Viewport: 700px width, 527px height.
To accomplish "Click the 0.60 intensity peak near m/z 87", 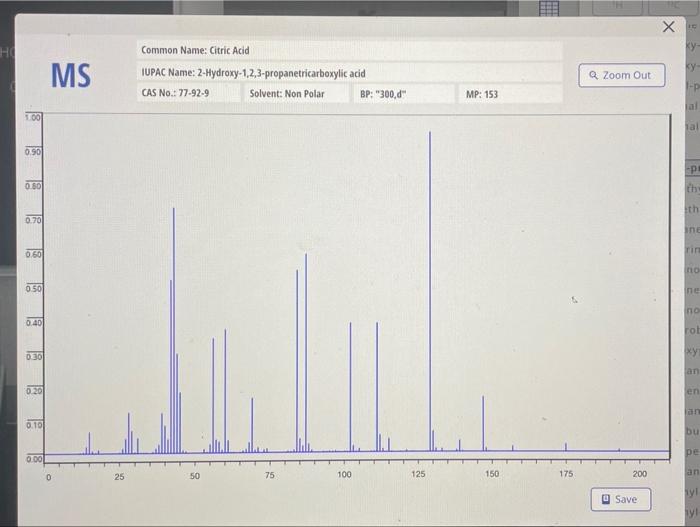I will (x=306, y=353).
